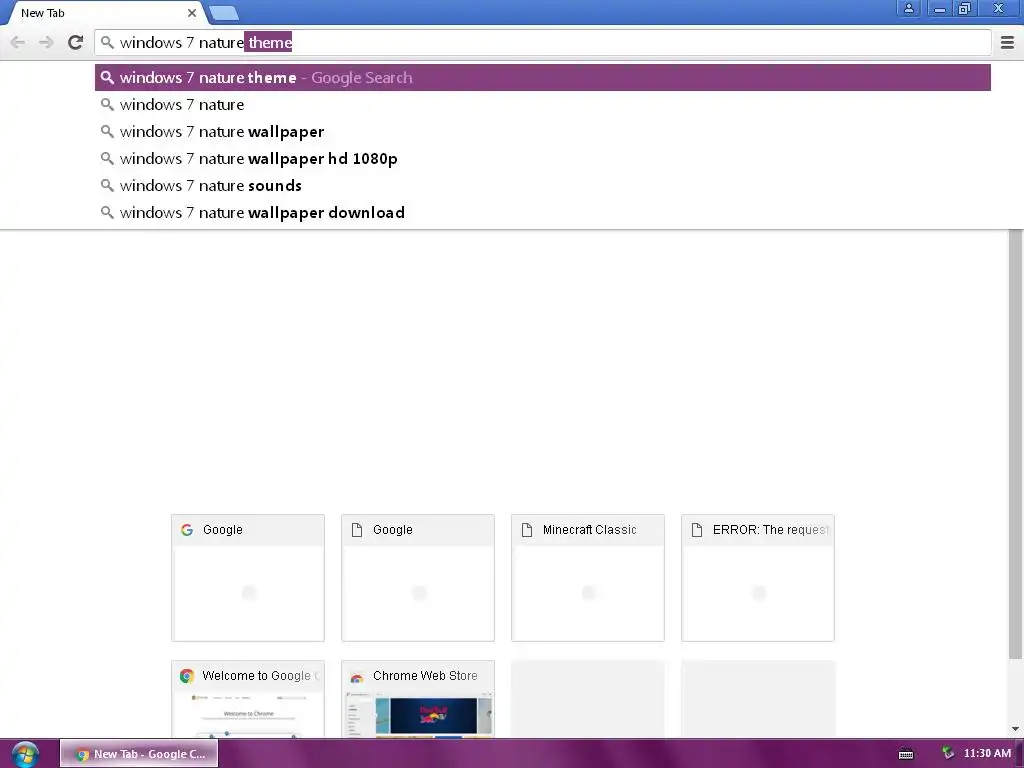Screen dimensions: 1024x768
Task: Choose 'windows 7 nature theme - Google Search' suggestion
Action: (x=543, y=78)
